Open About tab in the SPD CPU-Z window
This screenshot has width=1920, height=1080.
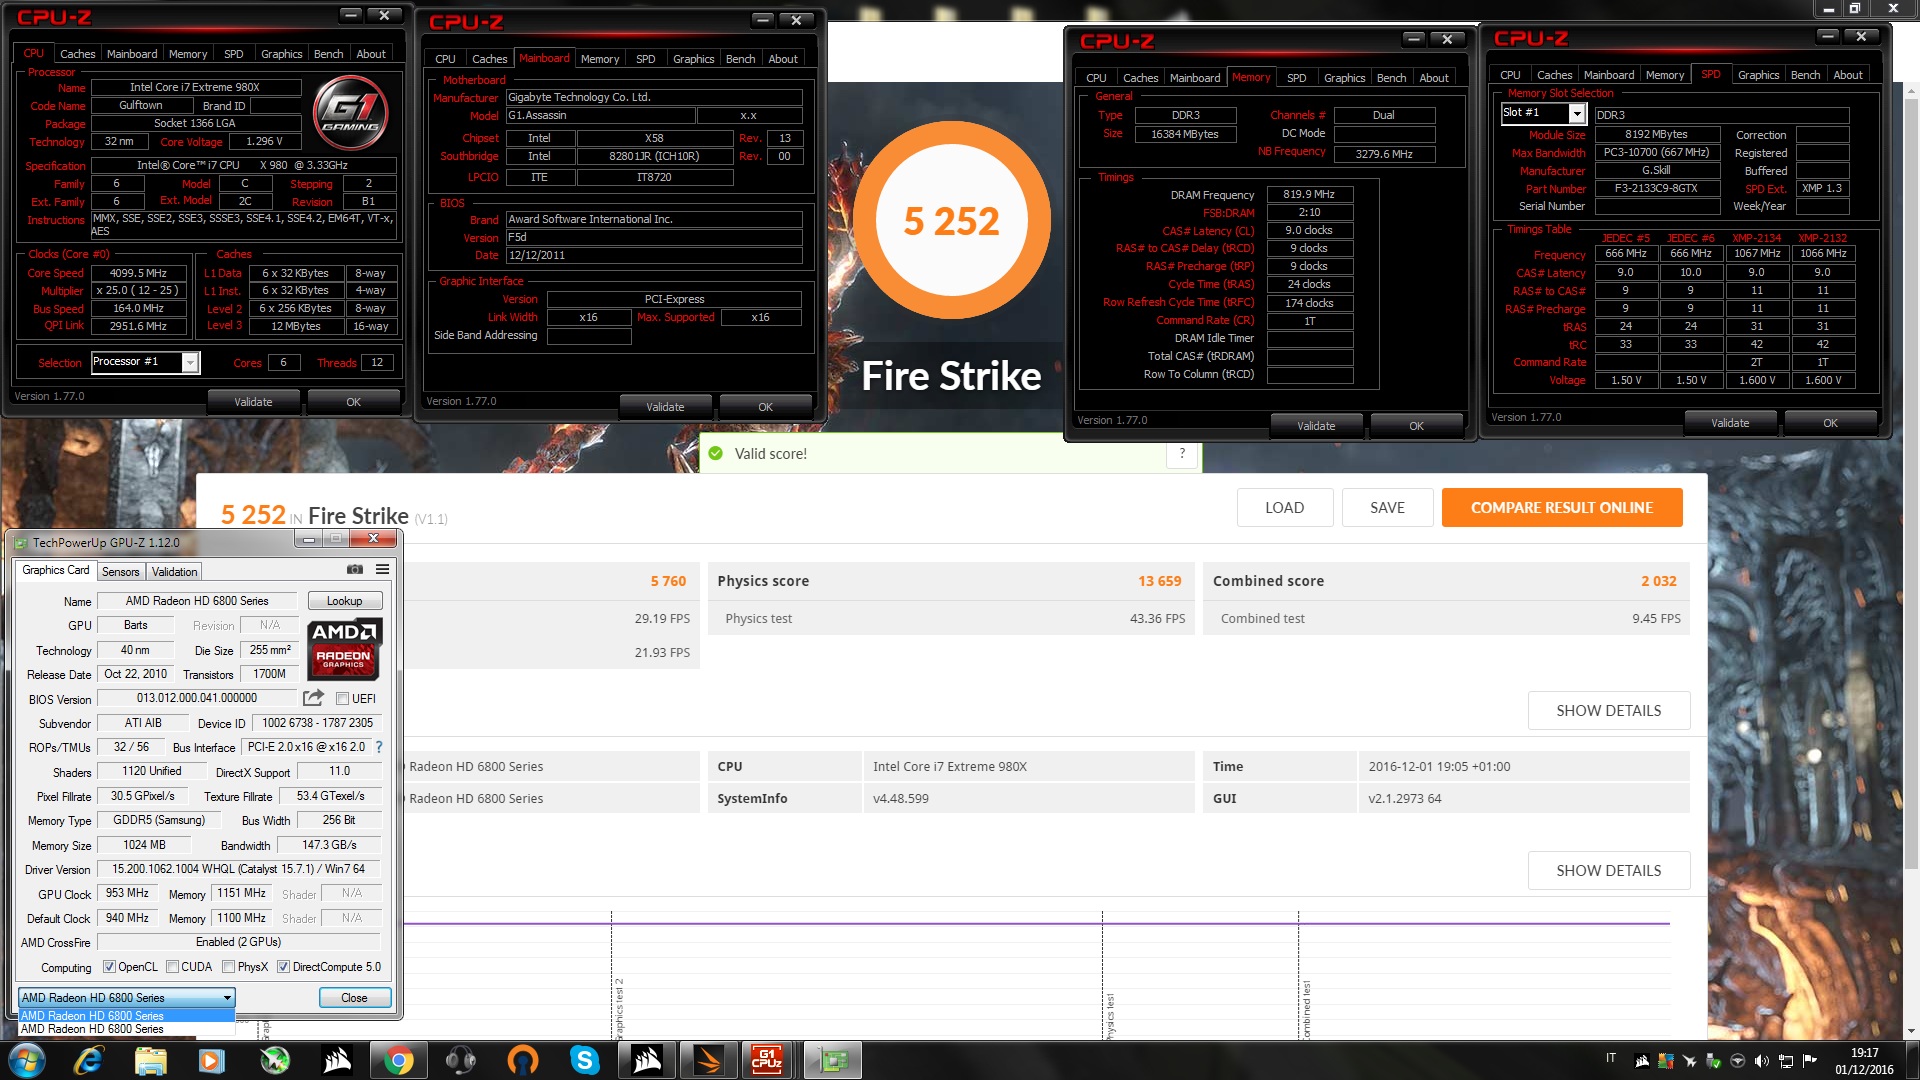[1847, 75]
